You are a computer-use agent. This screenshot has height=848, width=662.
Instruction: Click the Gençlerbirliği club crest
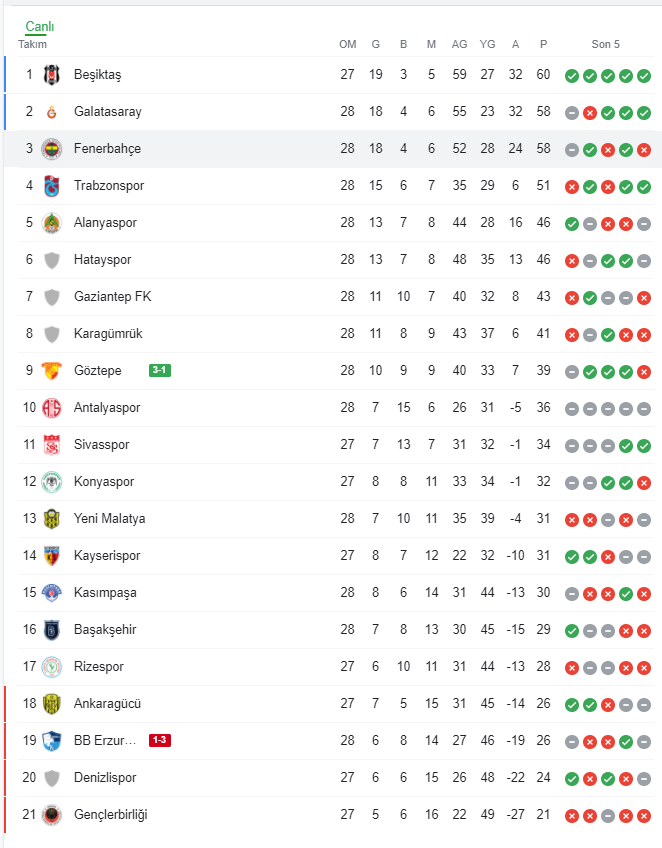tap(52, 815)
